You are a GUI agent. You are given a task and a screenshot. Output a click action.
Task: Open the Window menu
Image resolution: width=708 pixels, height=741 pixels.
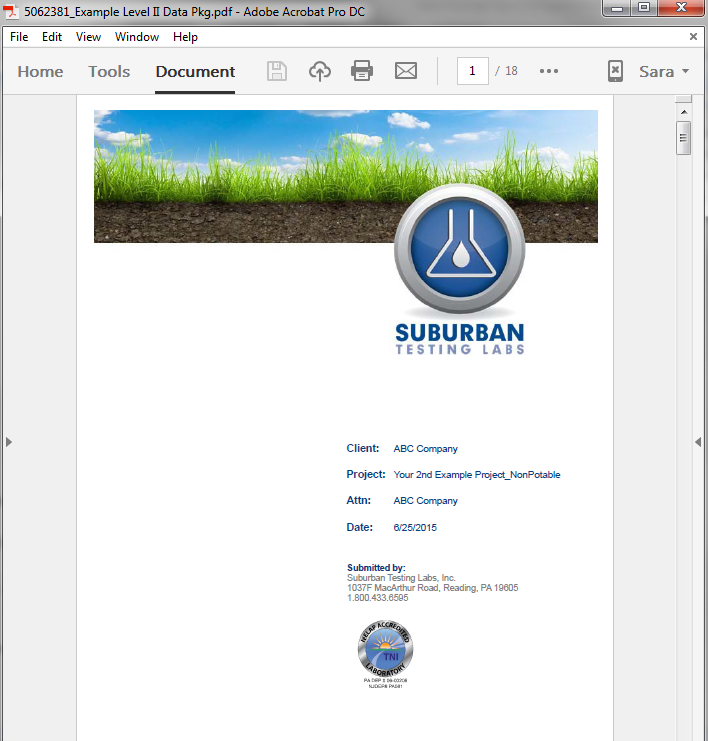137,37
